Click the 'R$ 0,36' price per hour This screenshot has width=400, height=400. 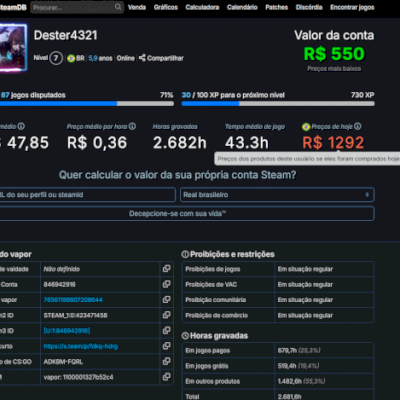[97, 143]
